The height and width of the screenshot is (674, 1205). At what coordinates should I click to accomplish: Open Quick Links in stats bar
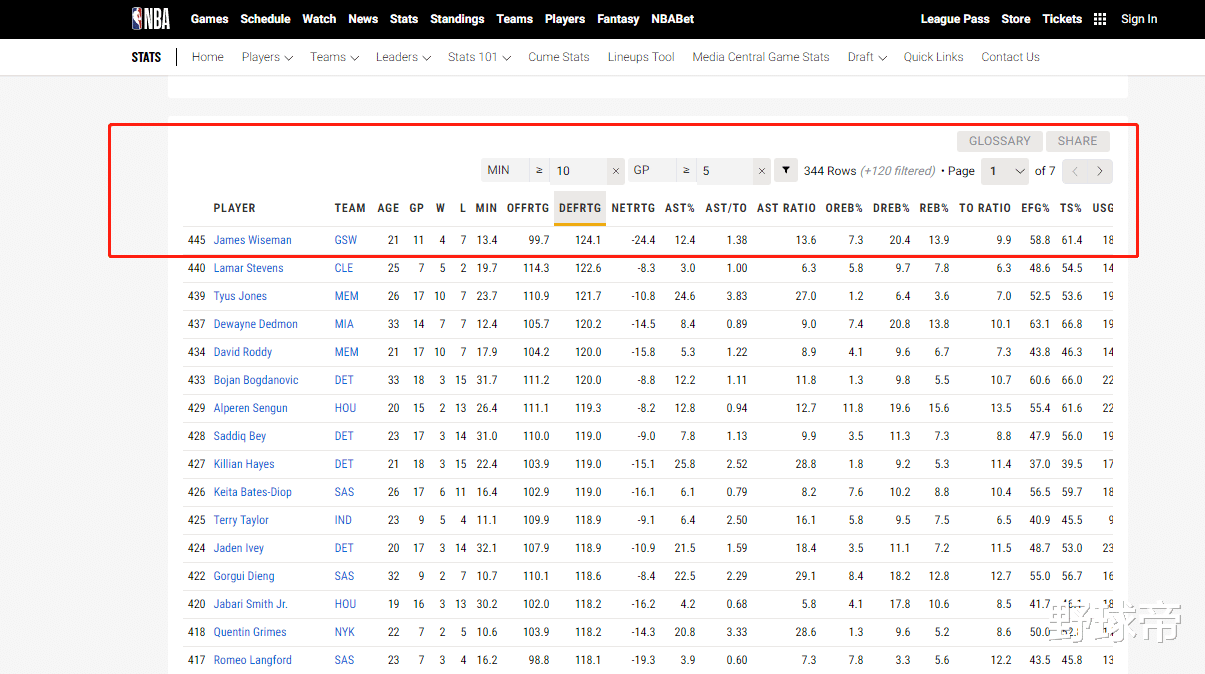tap(934, 57)
